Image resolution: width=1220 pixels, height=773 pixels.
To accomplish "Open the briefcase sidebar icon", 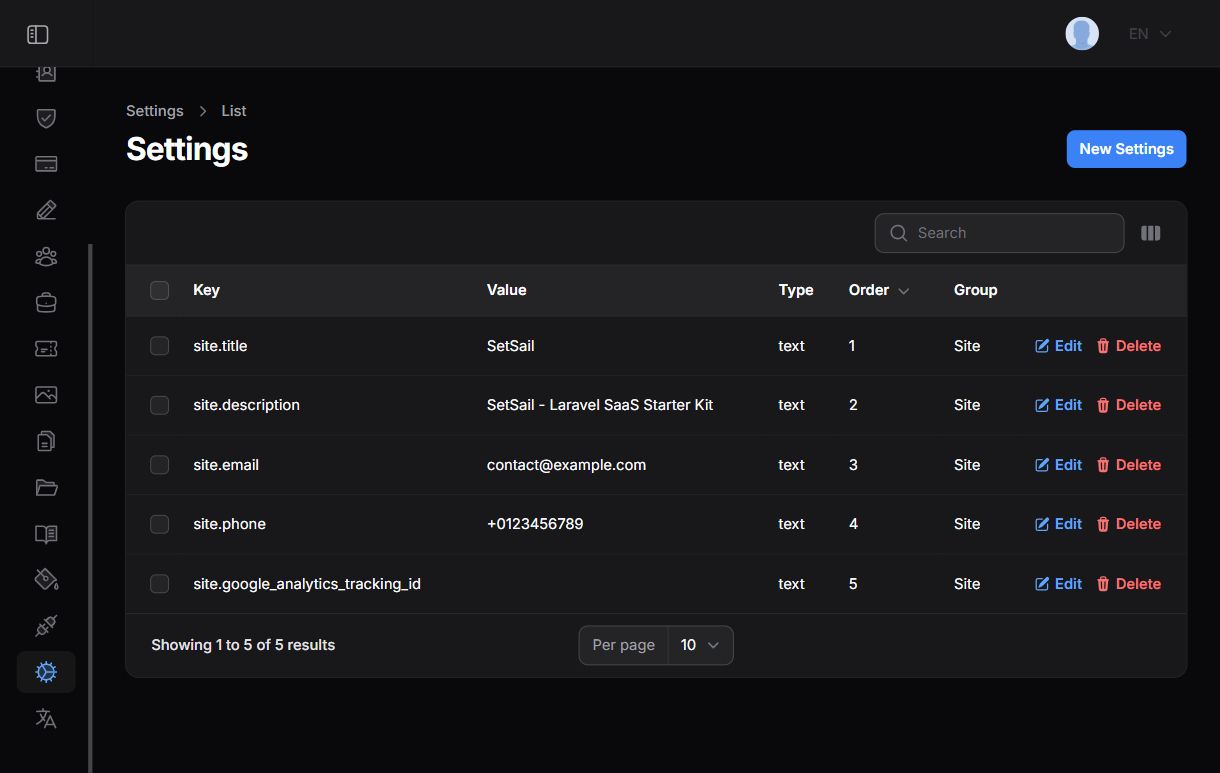I will click(46, 301).
